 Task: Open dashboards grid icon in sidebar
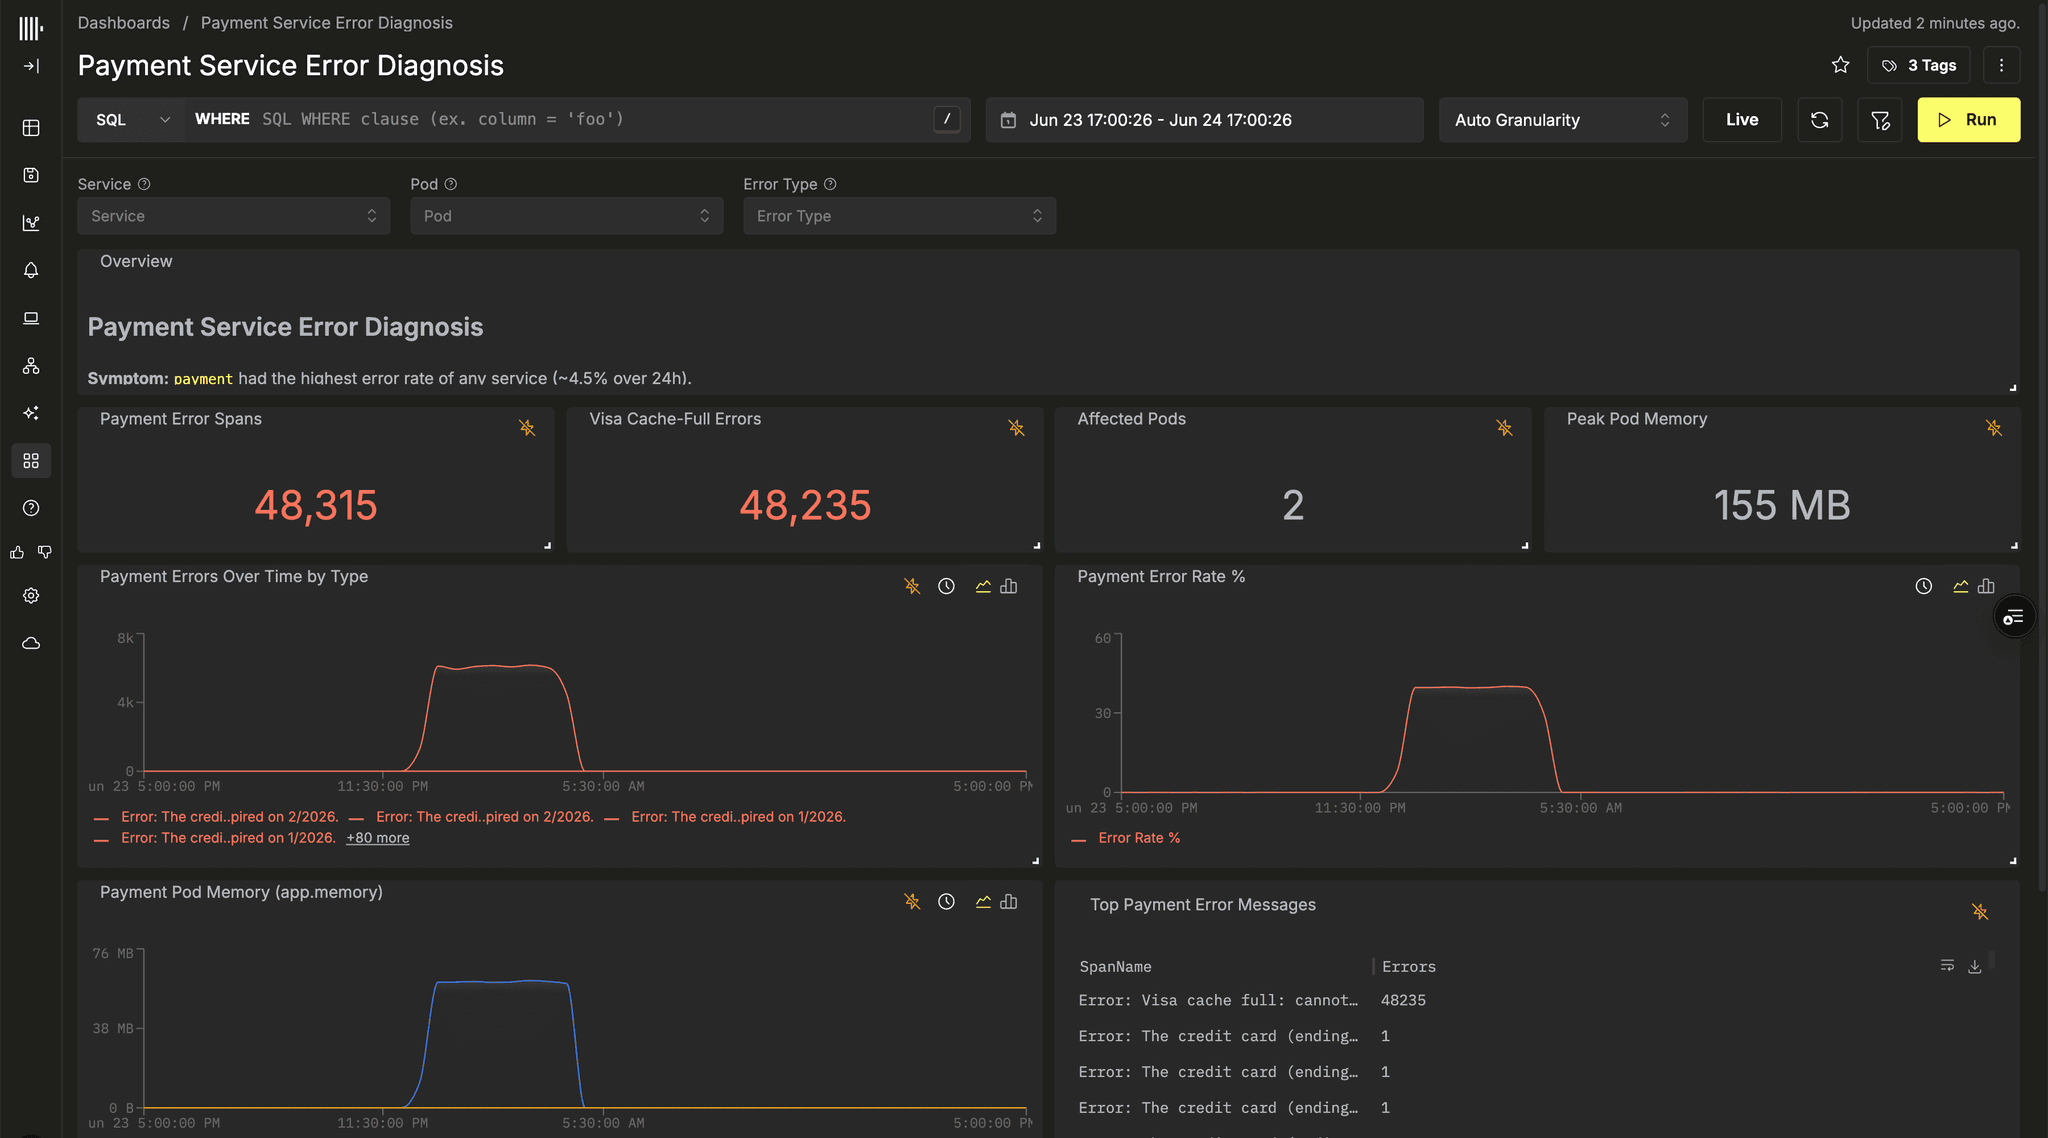(31, 461)
